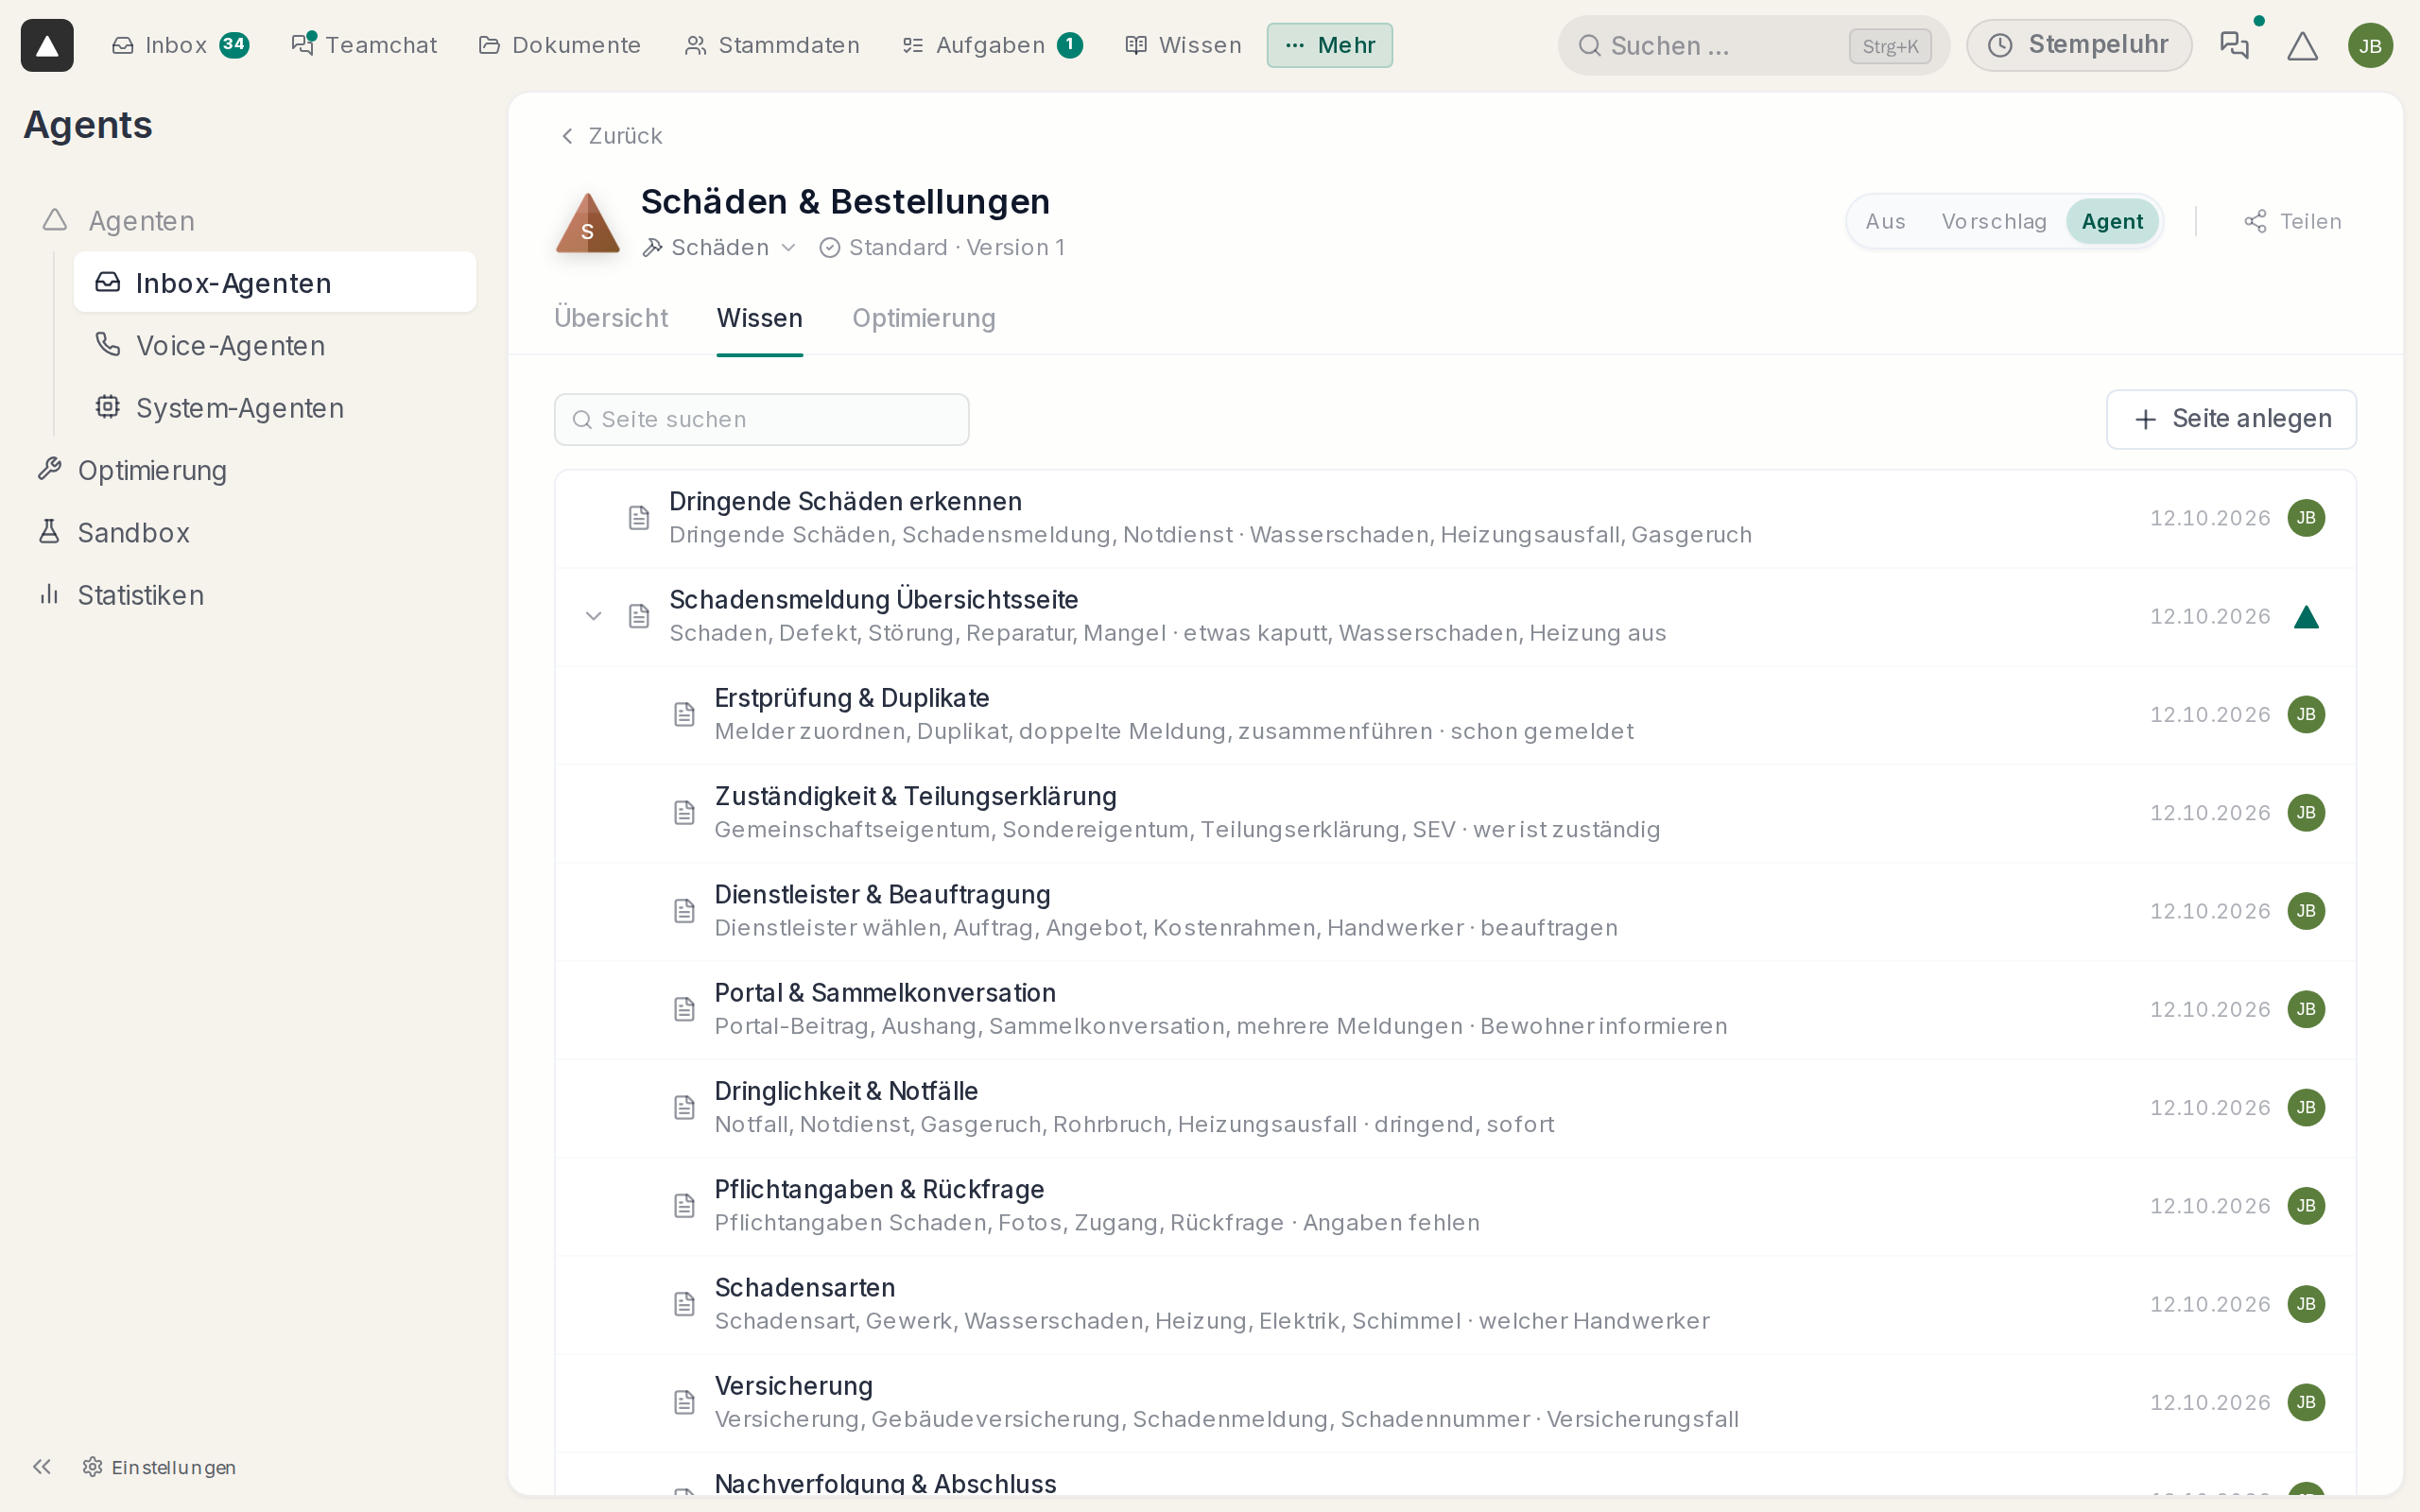The image size is (2420, 1512).
Task: Set agent mode to Vorschlag
Action: tap(1994, 221)
